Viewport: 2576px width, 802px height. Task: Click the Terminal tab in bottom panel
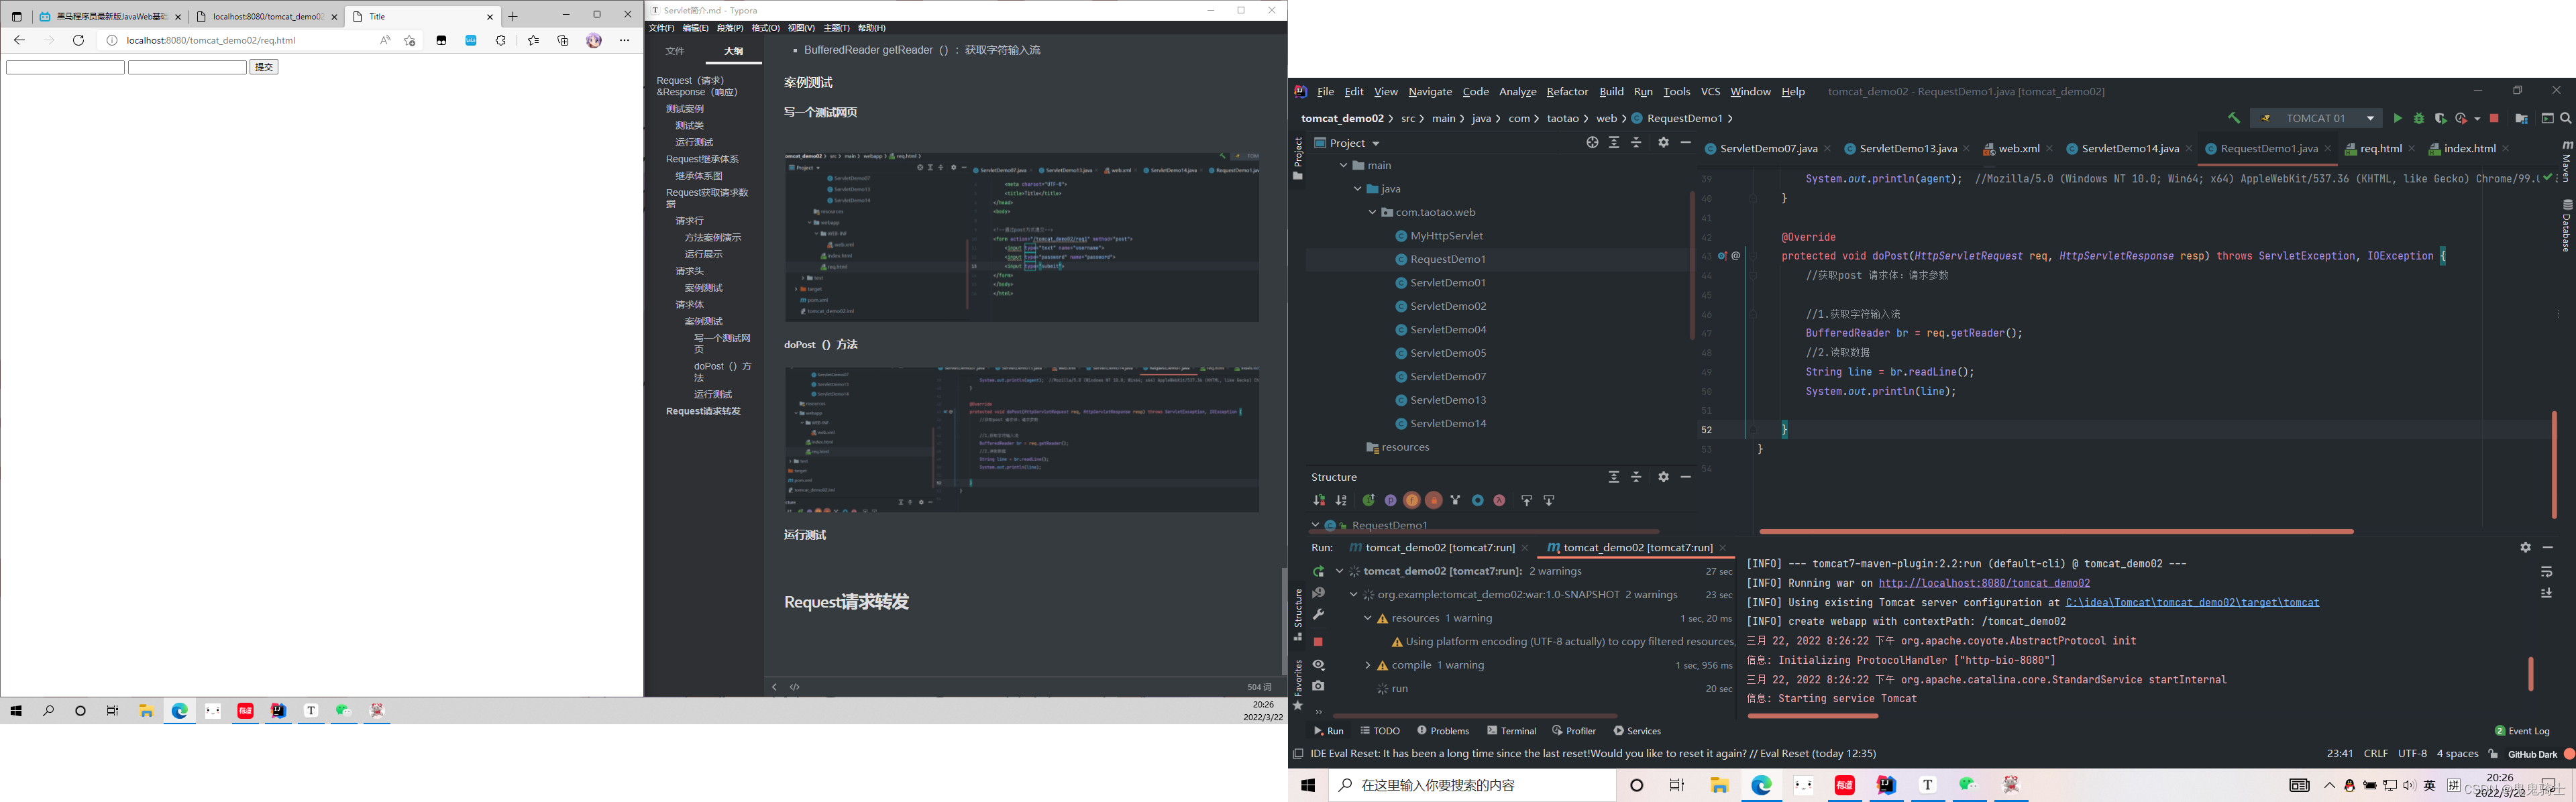(1516, 730)
